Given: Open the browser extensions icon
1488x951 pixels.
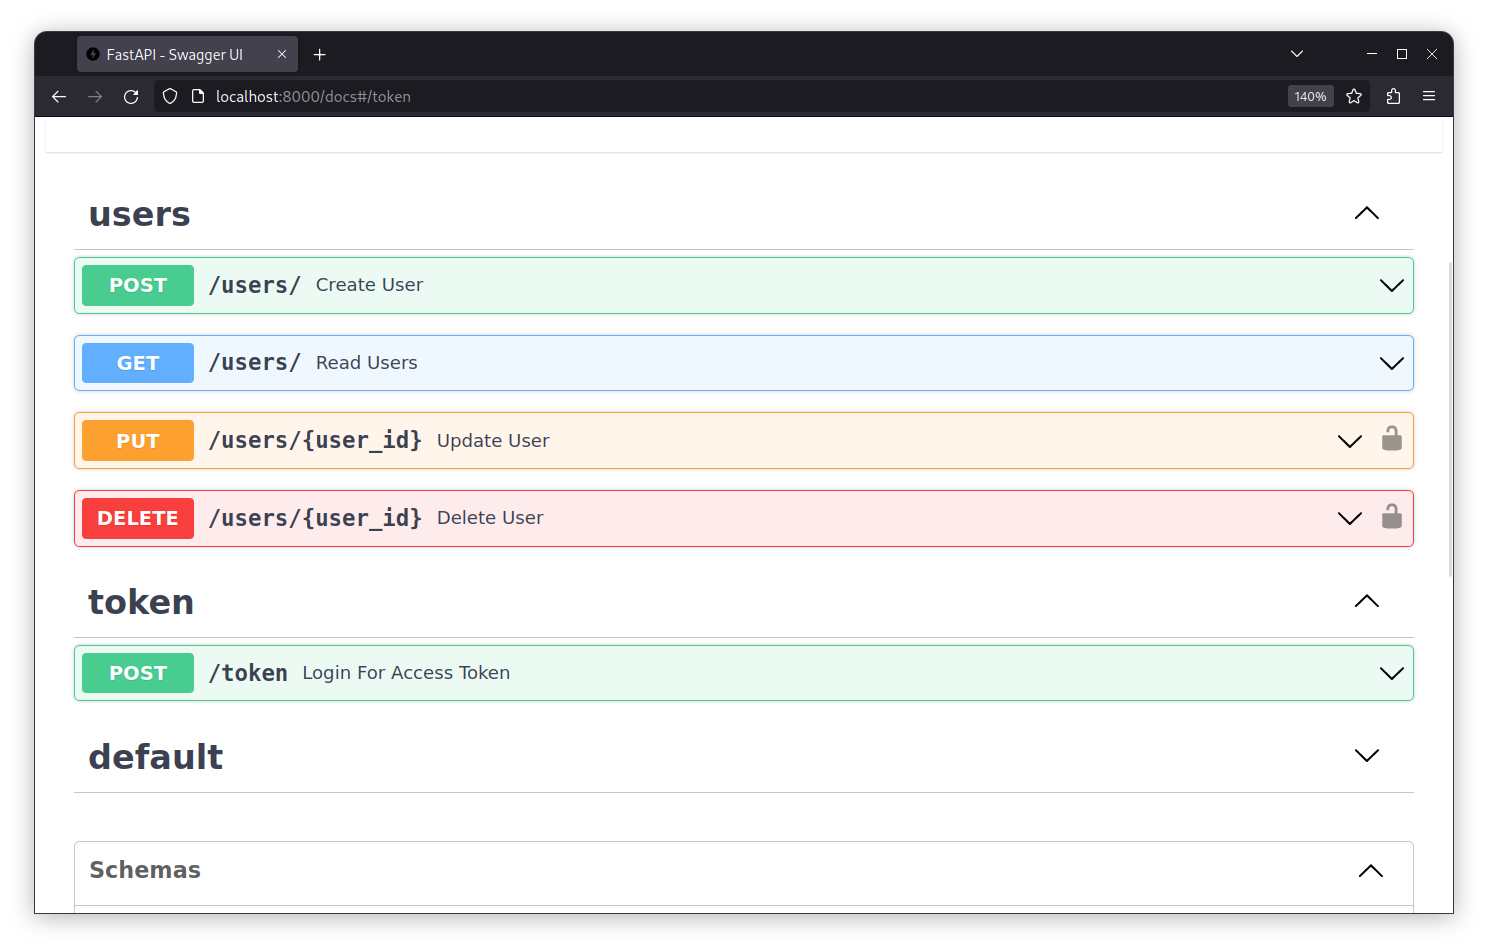Looking at the screenshot, I should pos(1393,97).
